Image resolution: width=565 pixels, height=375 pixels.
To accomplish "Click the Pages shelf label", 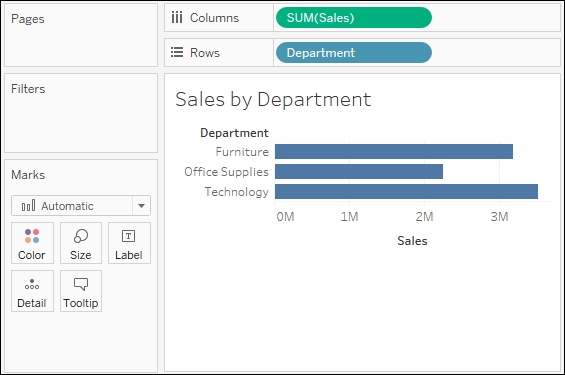I will (28, 19).
